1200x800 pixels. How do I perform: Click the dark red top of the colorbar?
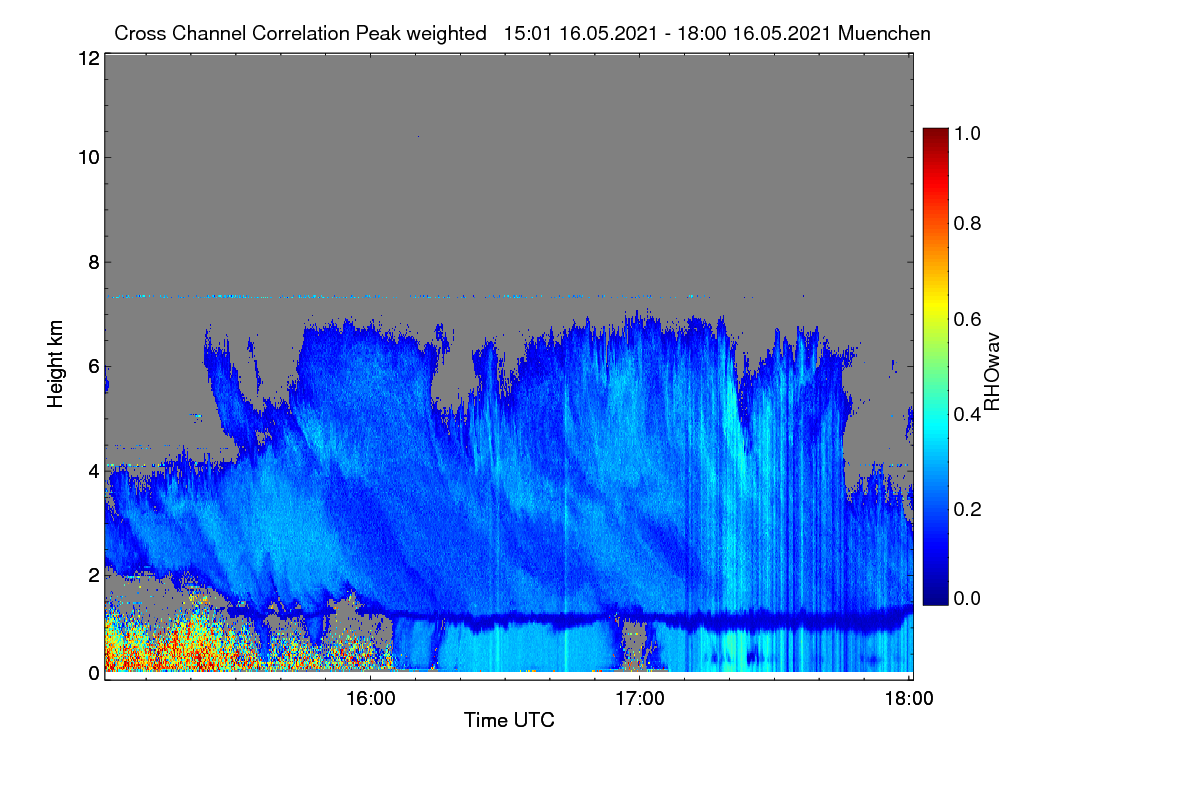(934, 135)
